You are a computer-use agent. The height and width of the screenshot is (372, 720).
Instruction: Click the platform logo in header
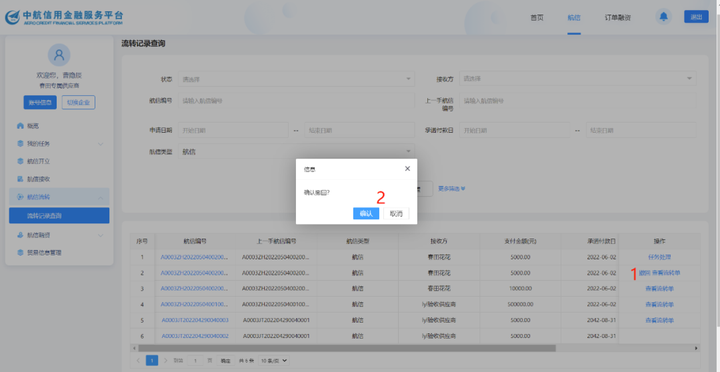click(64, 17)
